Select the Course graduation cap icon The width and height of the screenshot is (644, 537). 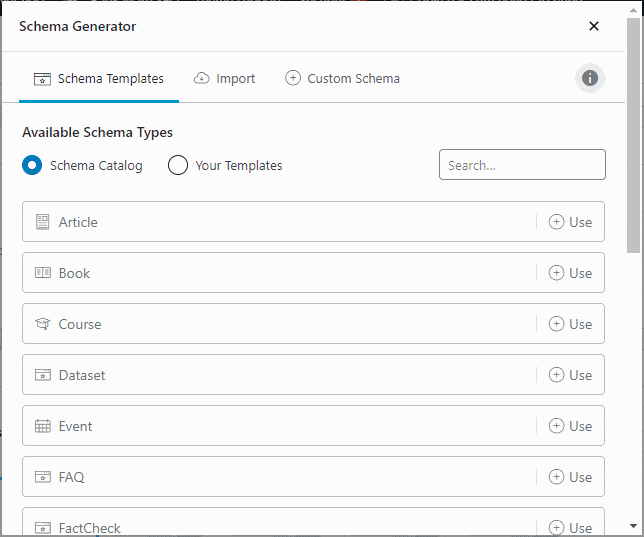(42, 324)
